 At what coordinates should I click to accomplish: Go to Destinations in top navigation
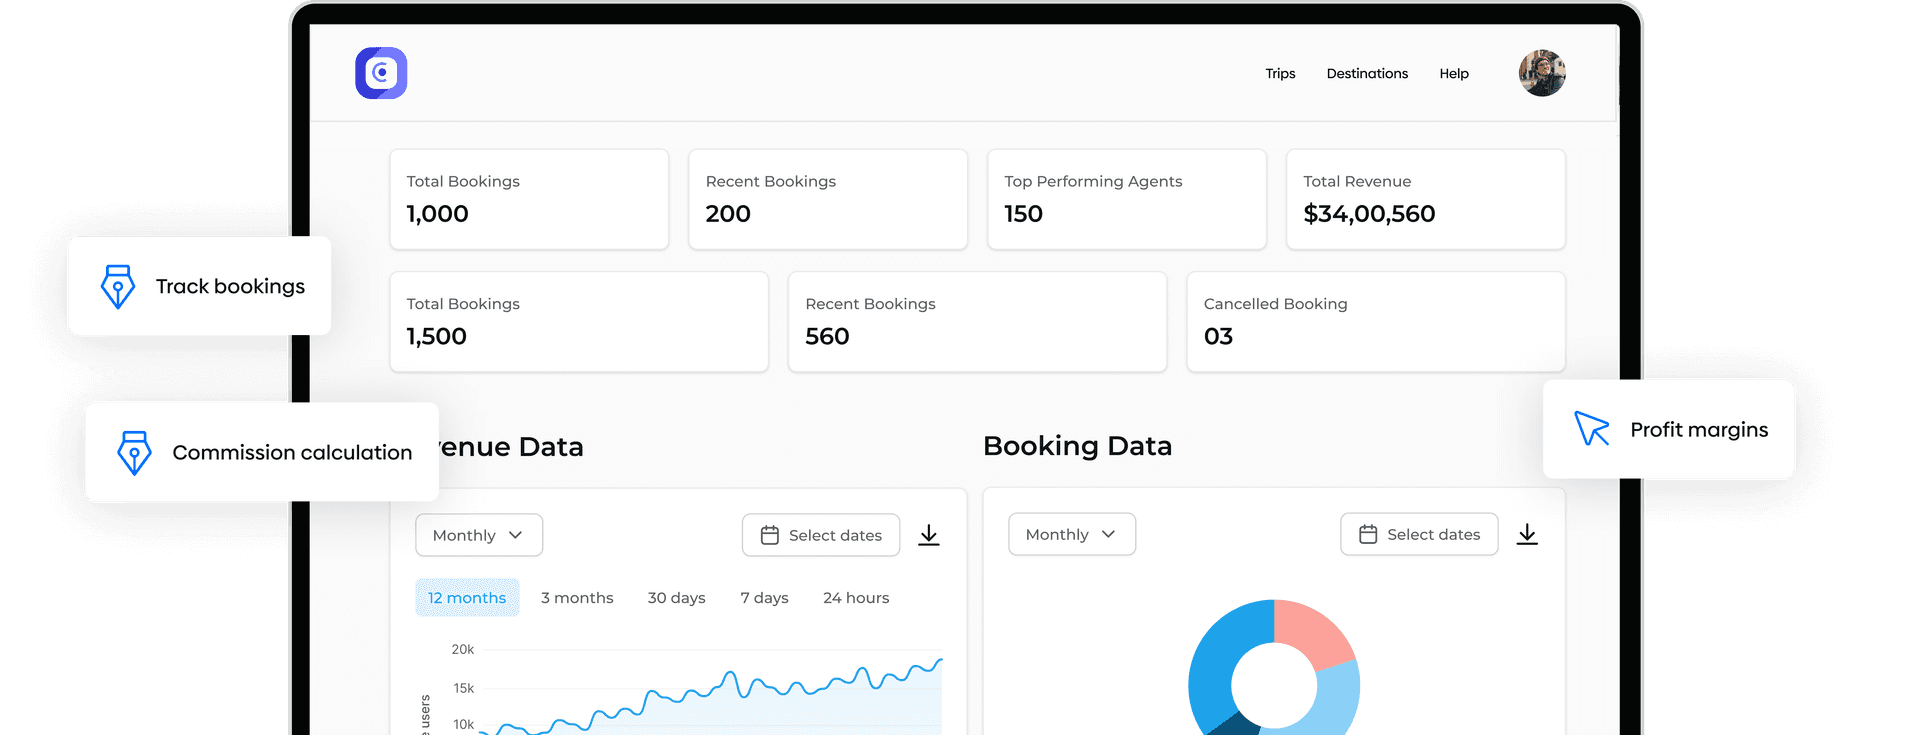coord(1367,73)
